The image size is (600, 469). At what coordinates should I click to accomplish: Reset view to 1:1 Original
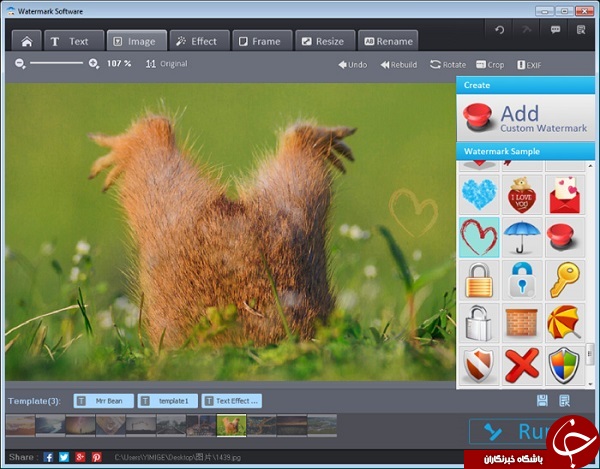[166, 64]
